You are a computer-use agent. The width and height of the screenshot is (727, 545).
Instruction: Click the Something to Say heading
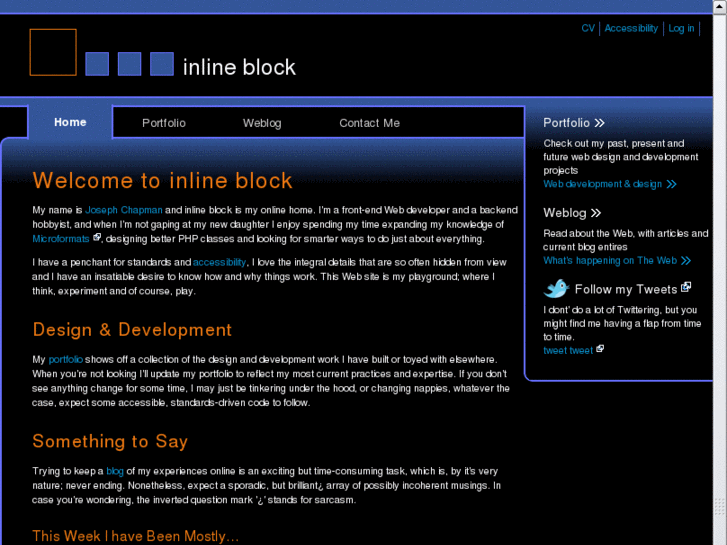(x=110, y=441)
